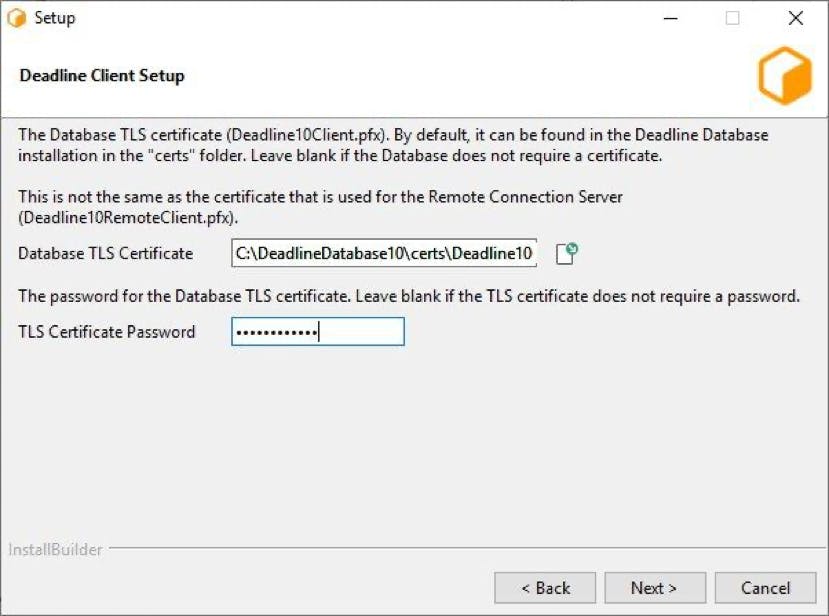Click the Setup title bar text

click(55, 18)
